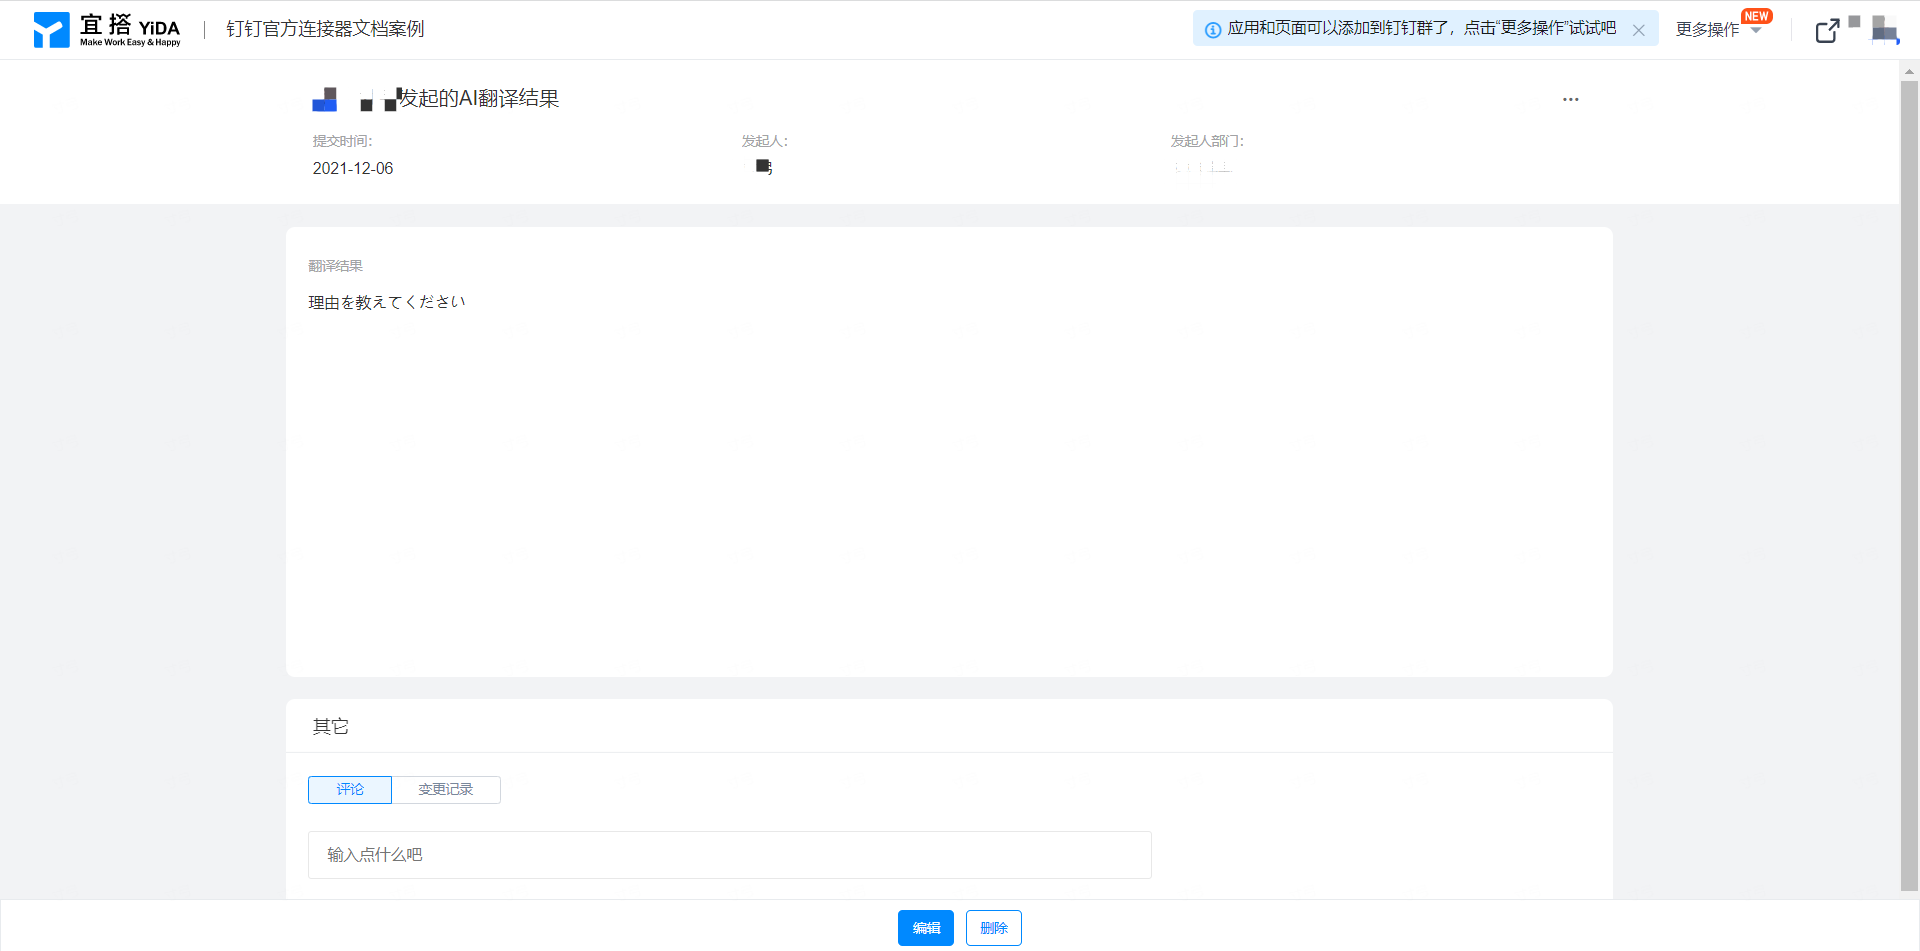1920x951 pixels.
Task: Click the 删除 button
Action: point(993,927)
